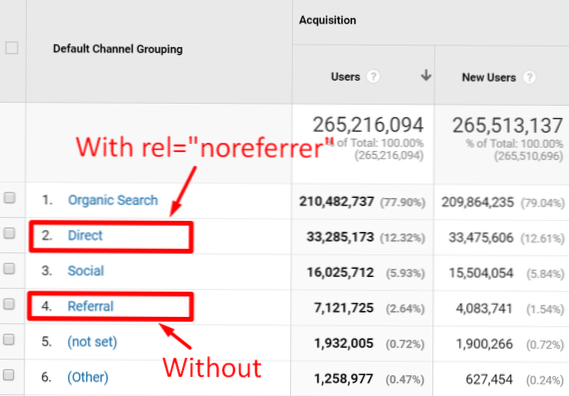Open the Direct channel link
The height and width of the screenshot is (396, 569).
click(85, 235)
